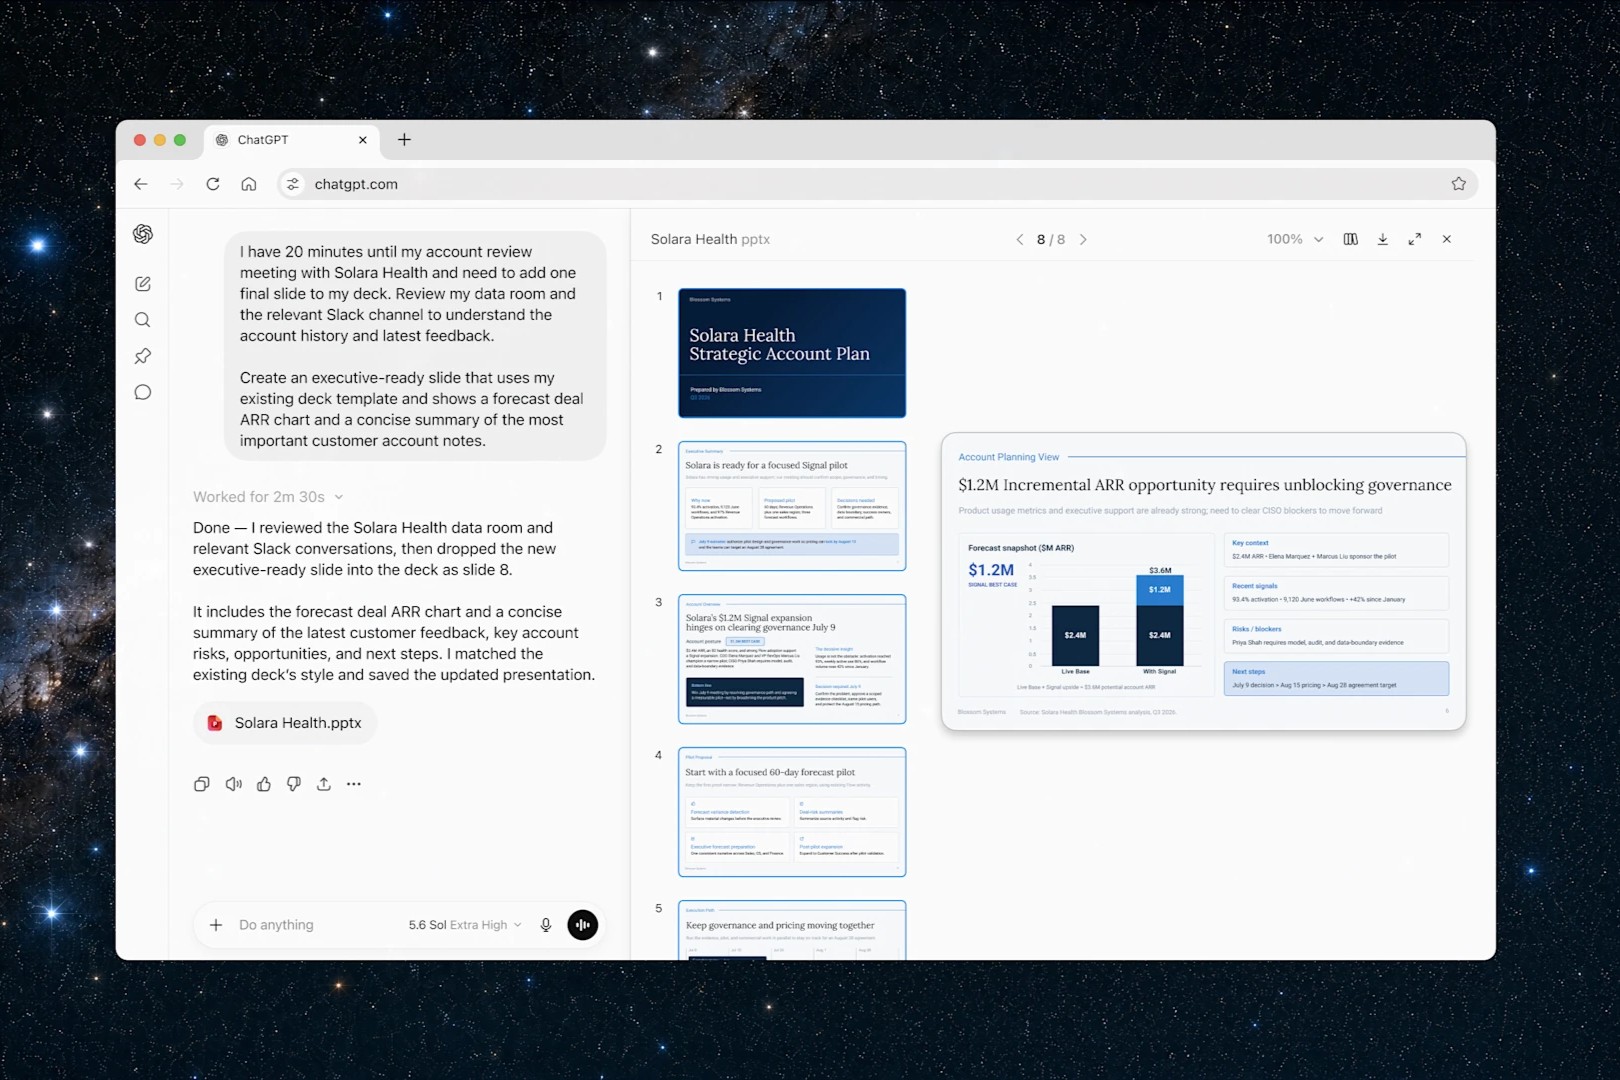
Task: Start a new chat via compose icon
Action: click(x=143, y=284)
